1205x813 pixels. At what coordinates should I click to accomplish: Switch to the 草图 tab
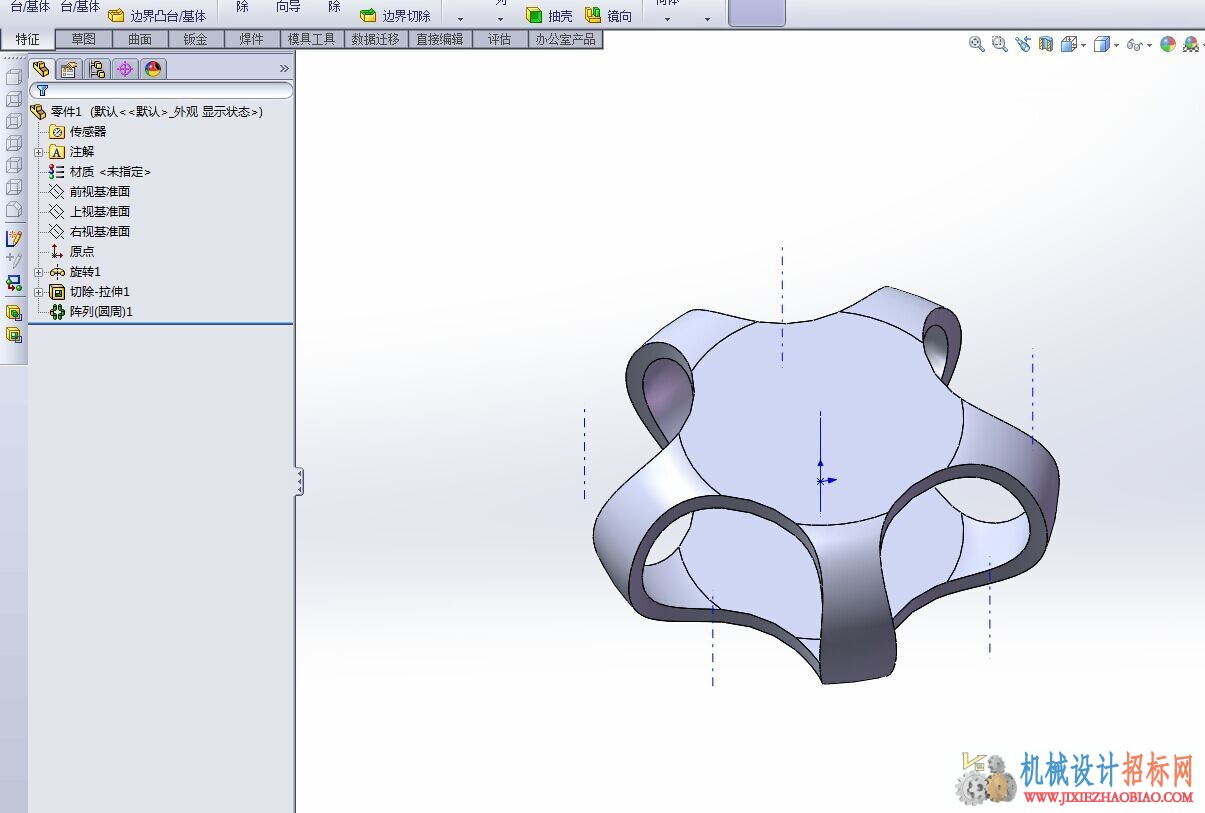[84, 39]
